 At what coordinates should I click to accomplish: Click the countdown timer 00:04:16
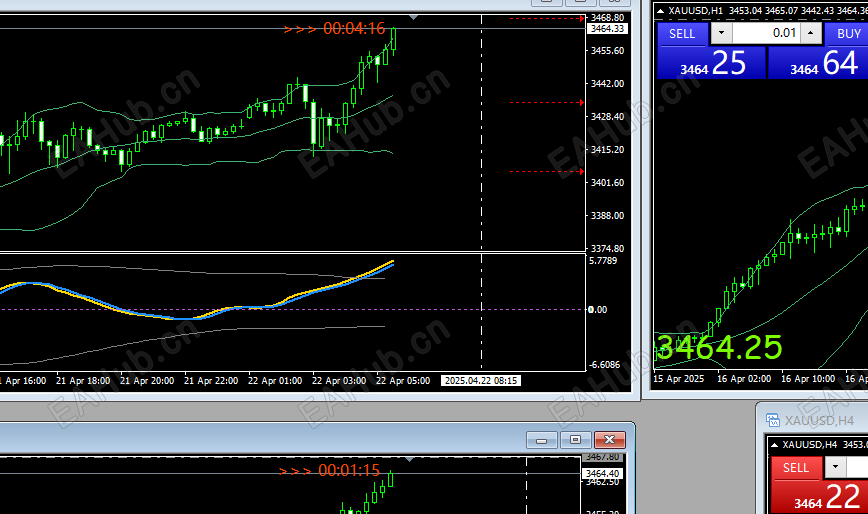(x=354, y=28)
